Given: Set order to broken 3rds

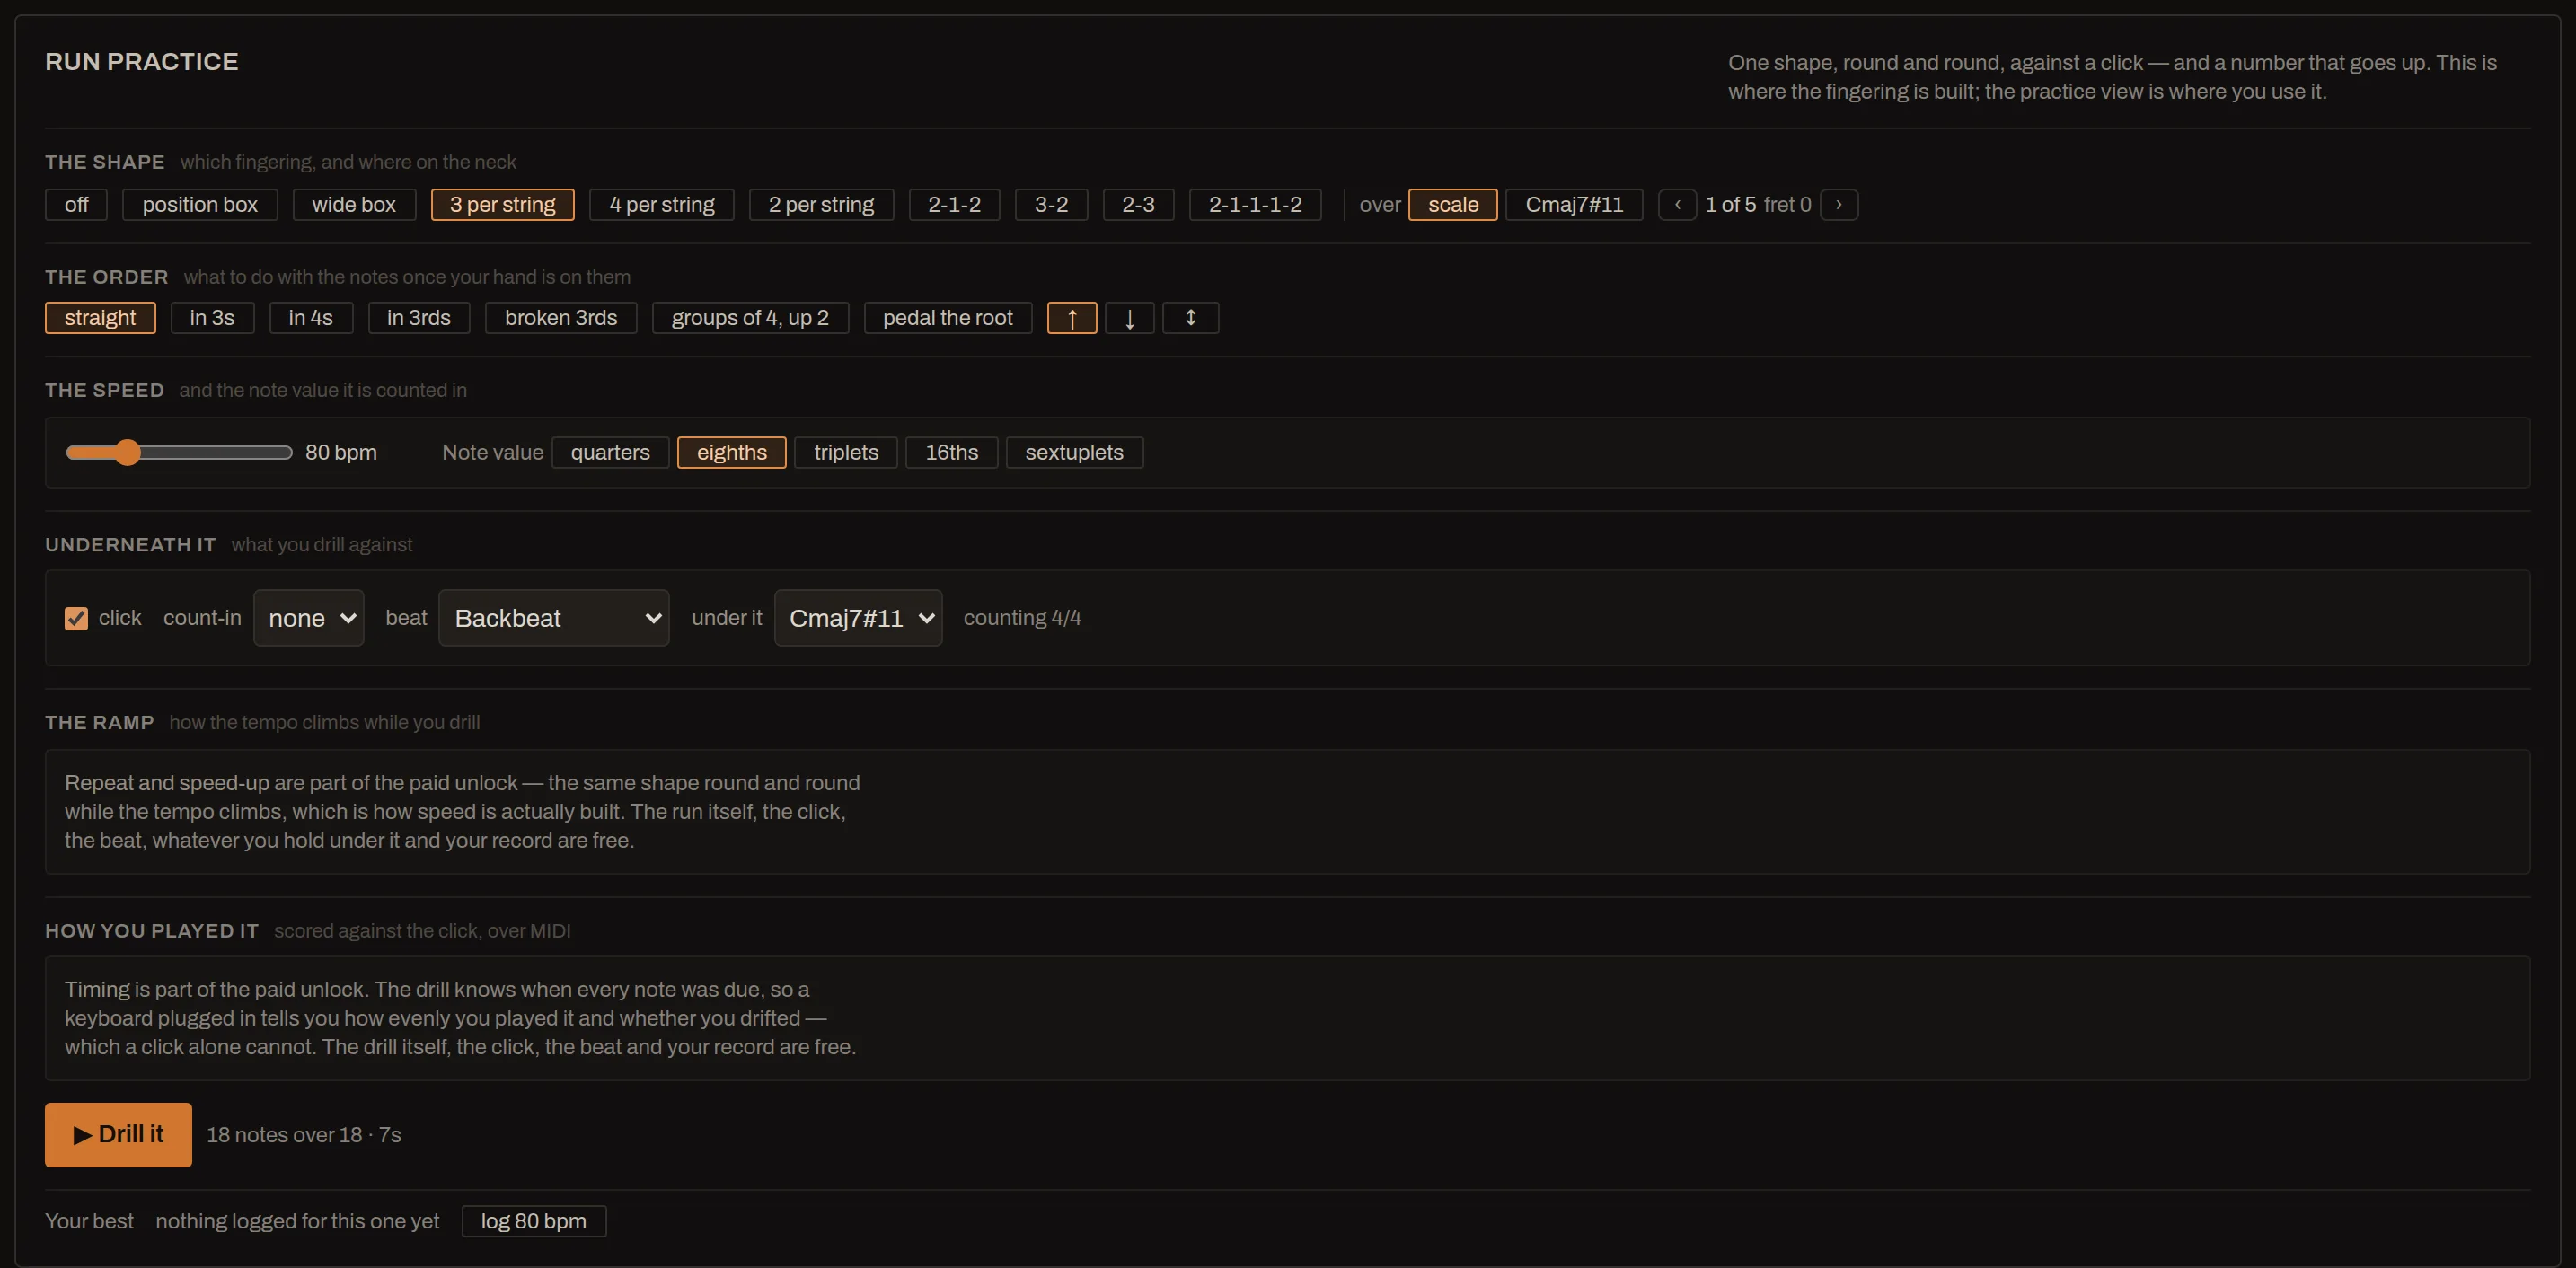Looking at the screenshot, I should 561,318.
